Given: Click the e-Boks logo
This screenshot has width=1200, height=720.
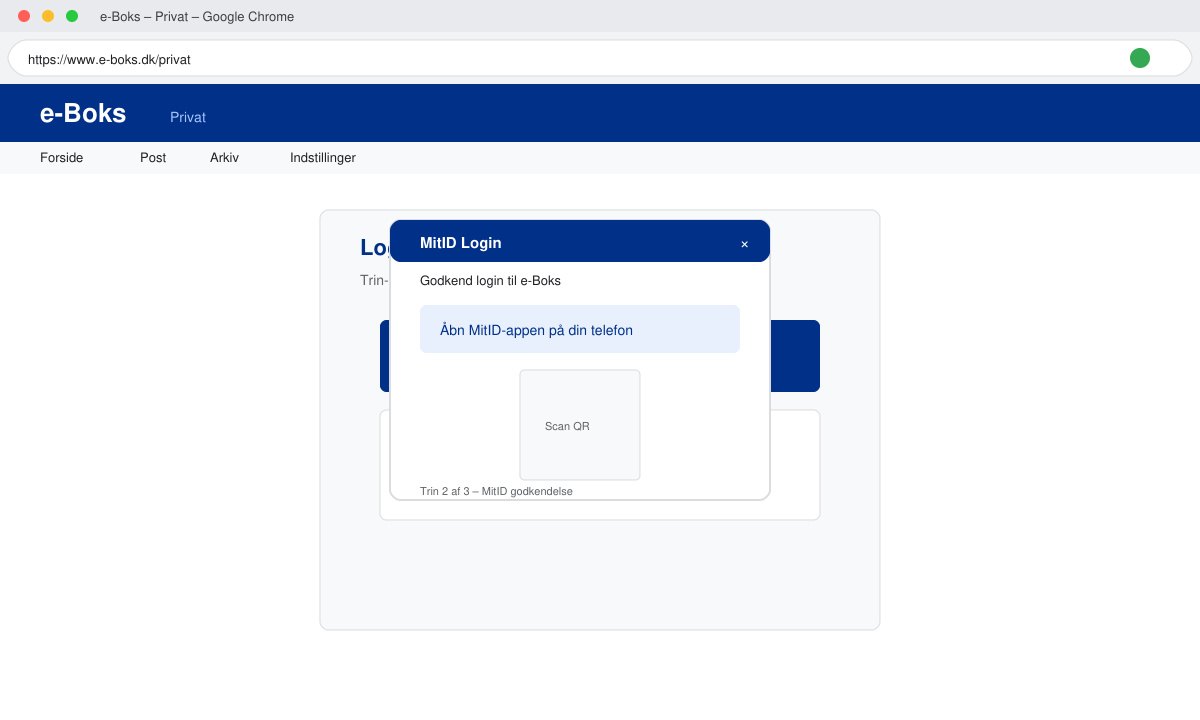Looking at the screenshot, I should point(83,113).
